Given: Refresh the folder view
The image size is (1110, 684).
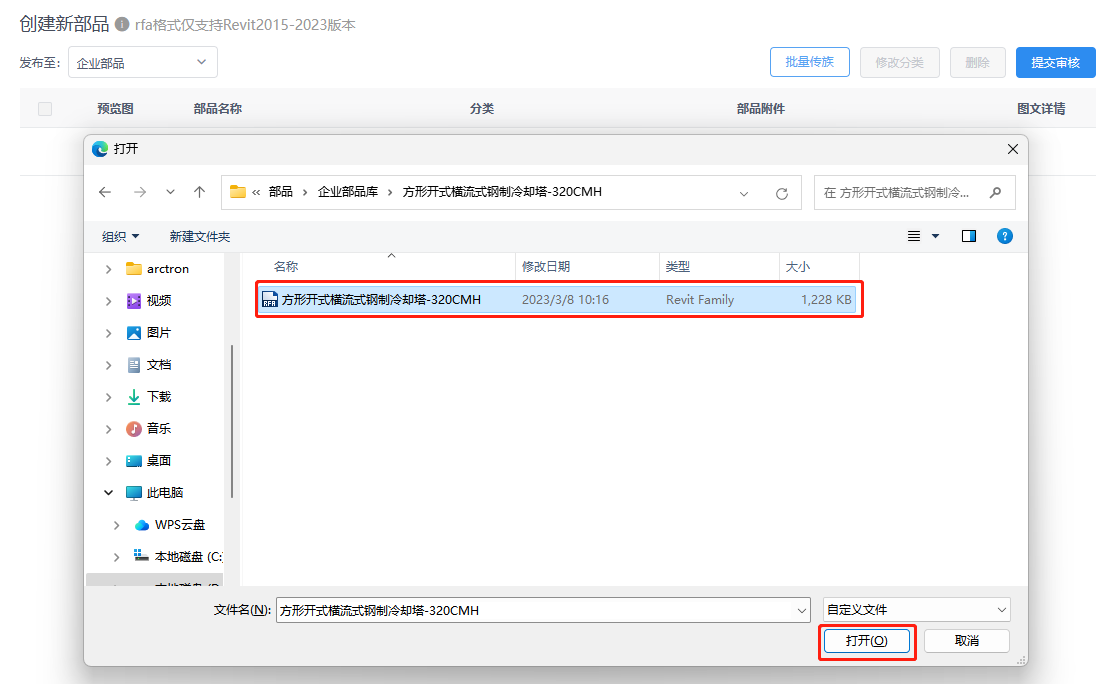Looking at the screenshot, I should click(x=782, y=193).
